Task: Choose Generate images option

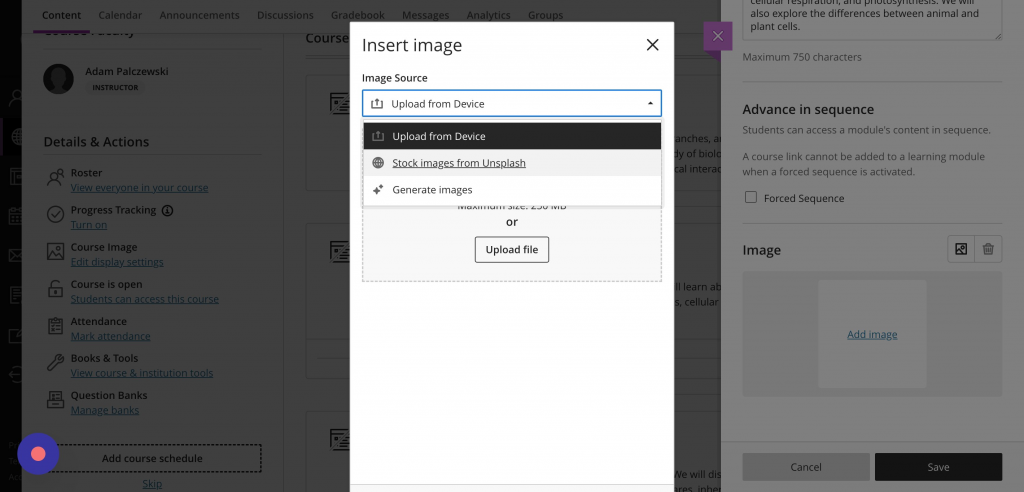Action: (x=512, y=189)
